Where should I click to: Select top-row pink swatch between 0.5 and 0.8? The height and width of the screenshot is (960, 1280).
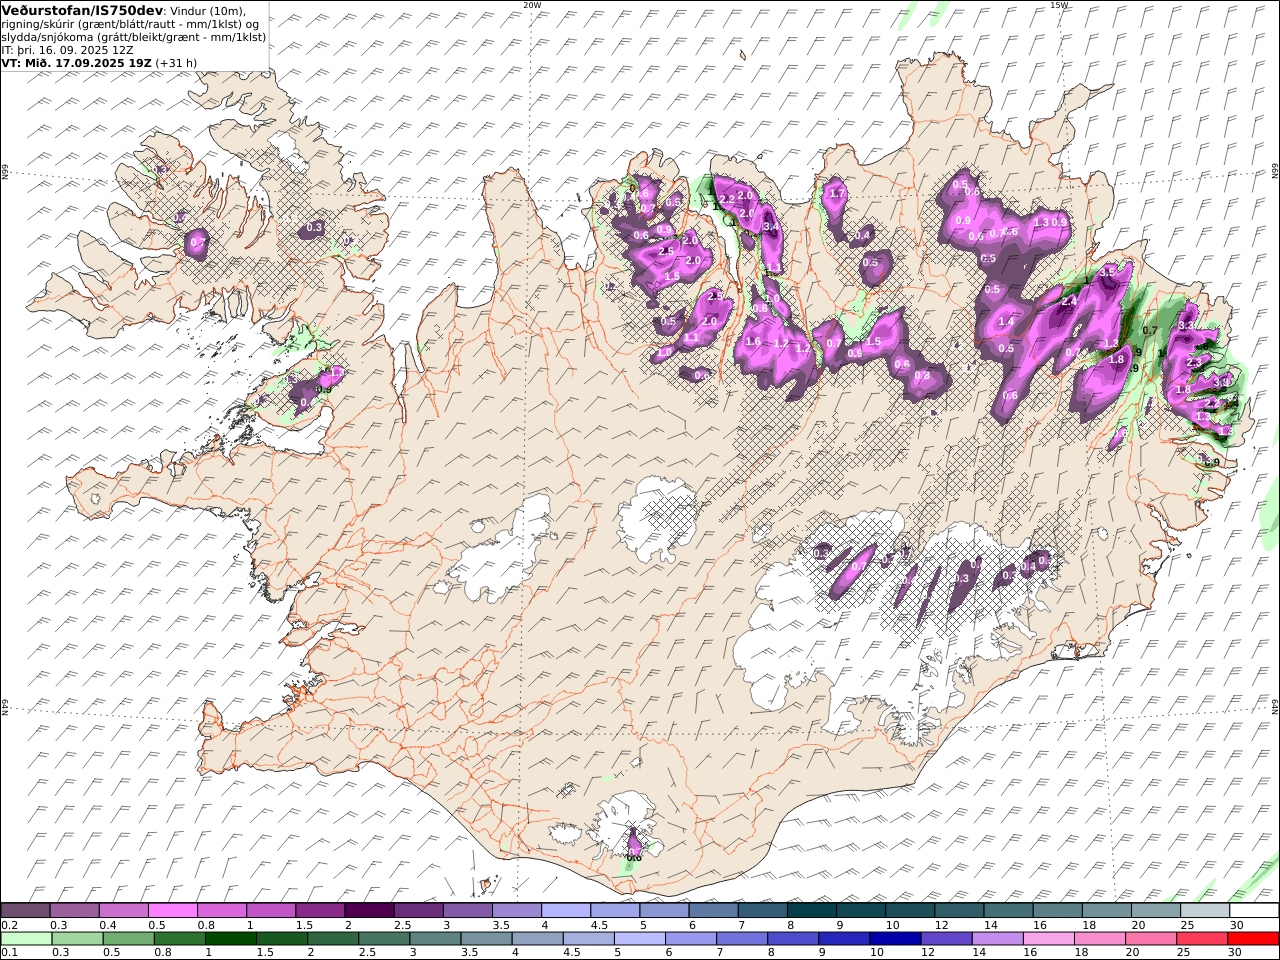[173, 911]
